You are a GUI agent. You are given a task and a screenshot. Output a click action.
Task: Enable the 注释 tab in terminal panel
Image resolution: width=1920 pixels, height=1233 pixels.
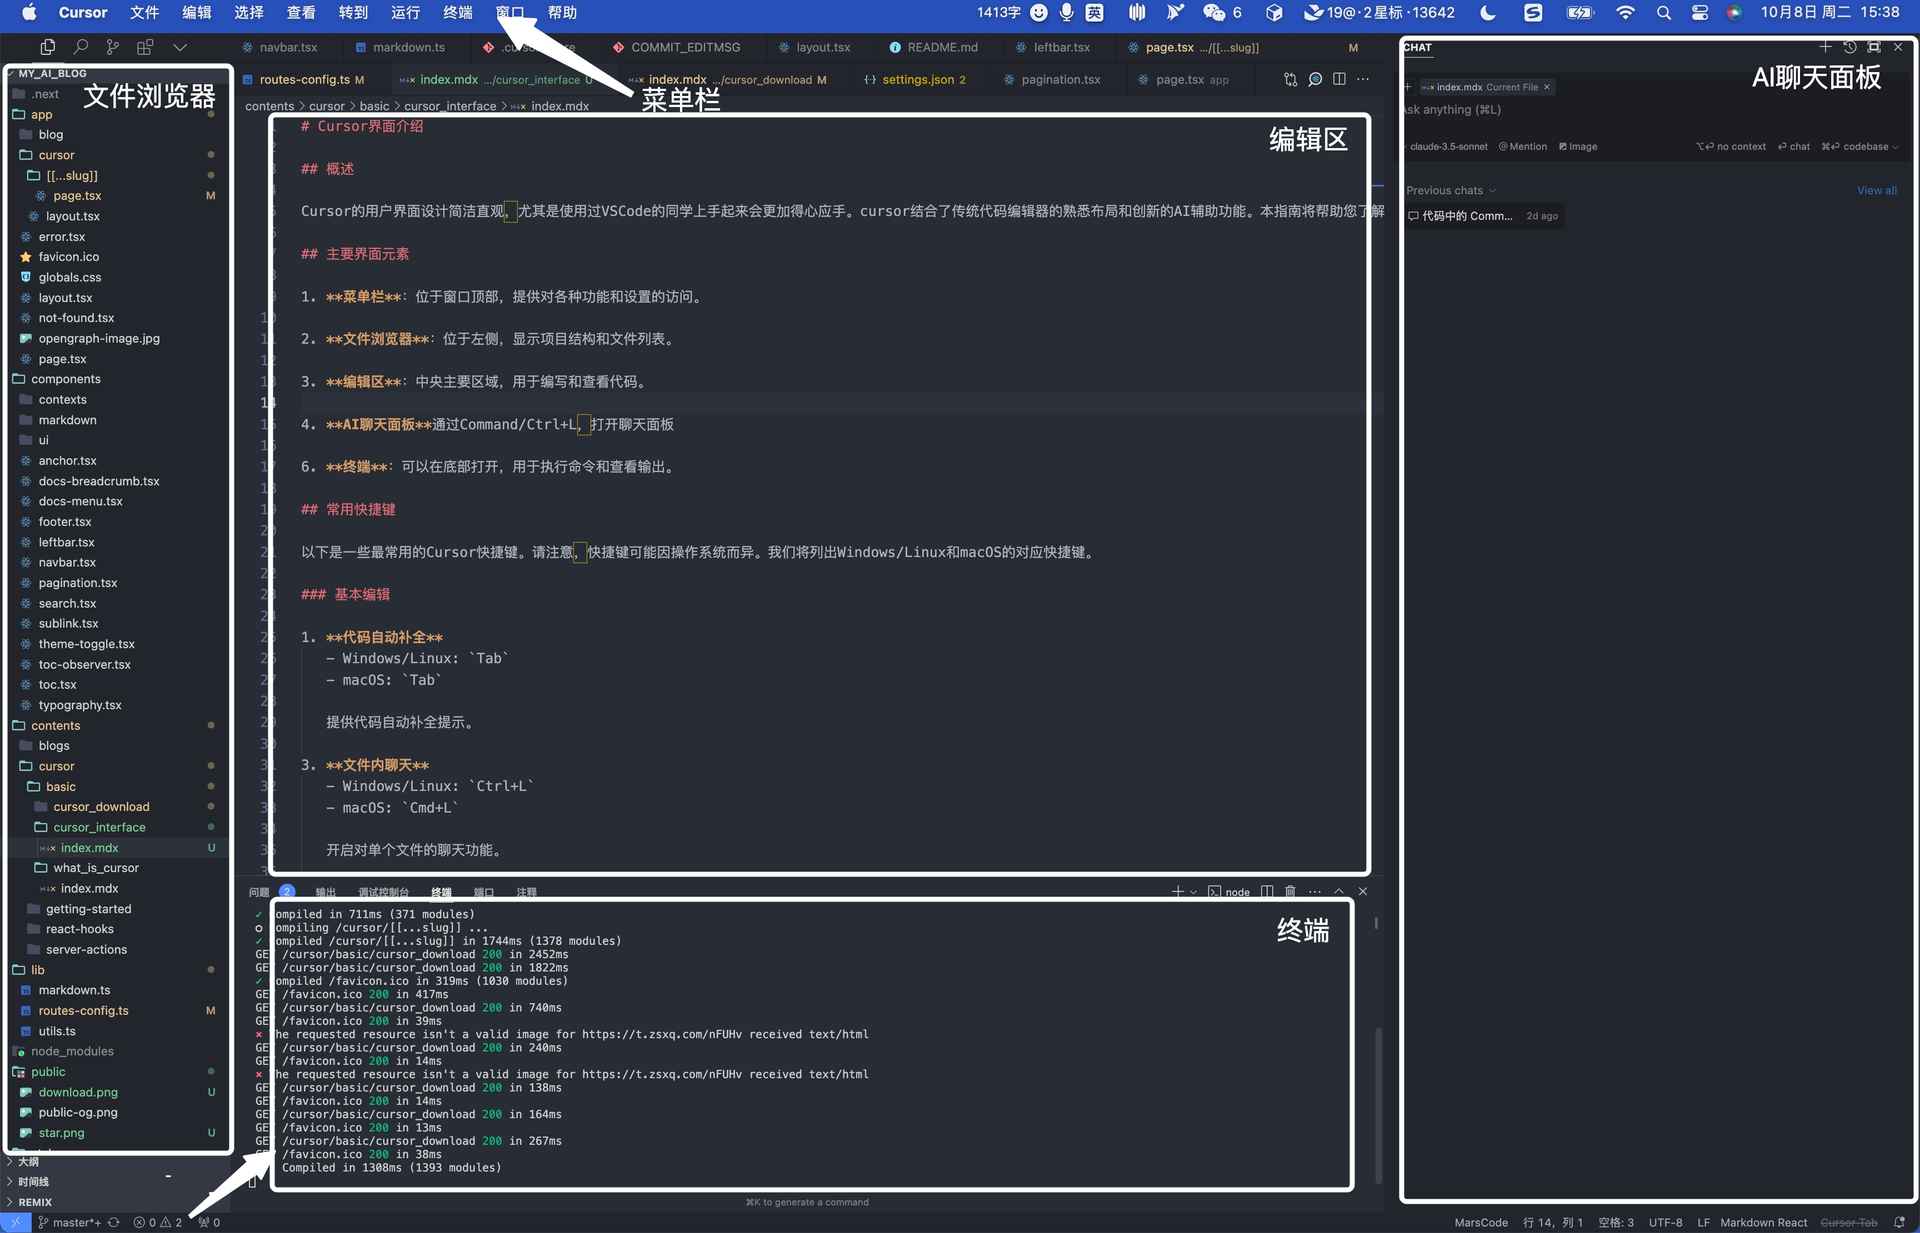(525, 892)
